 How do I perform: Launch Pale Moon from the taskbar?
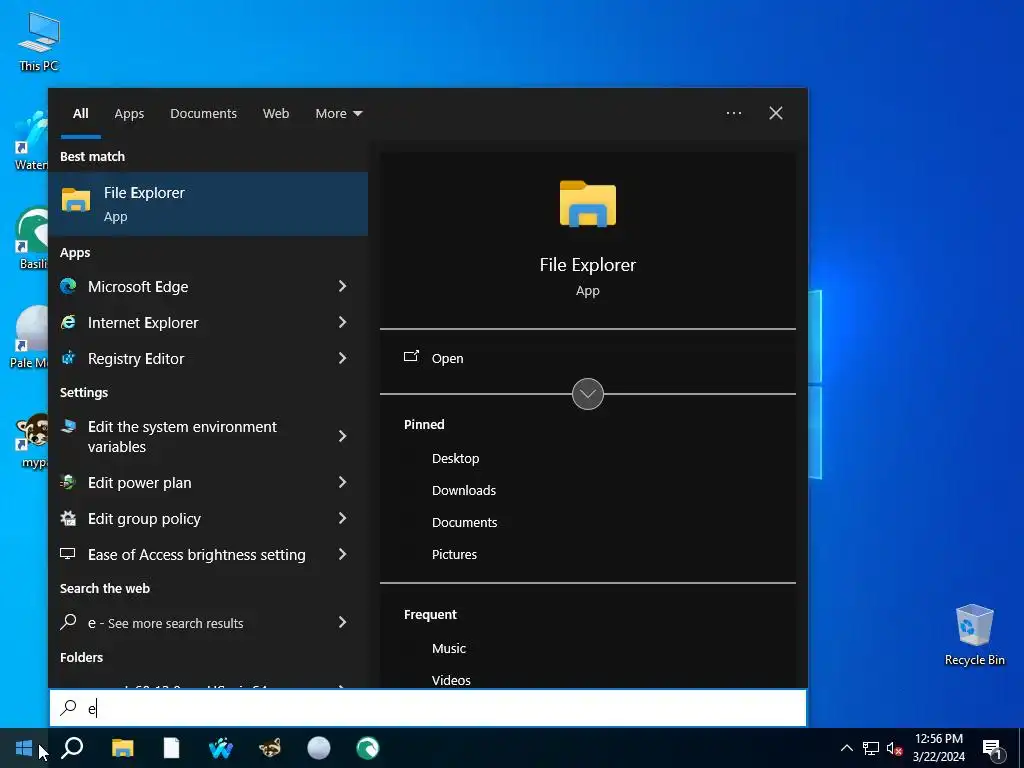point(319,748)
